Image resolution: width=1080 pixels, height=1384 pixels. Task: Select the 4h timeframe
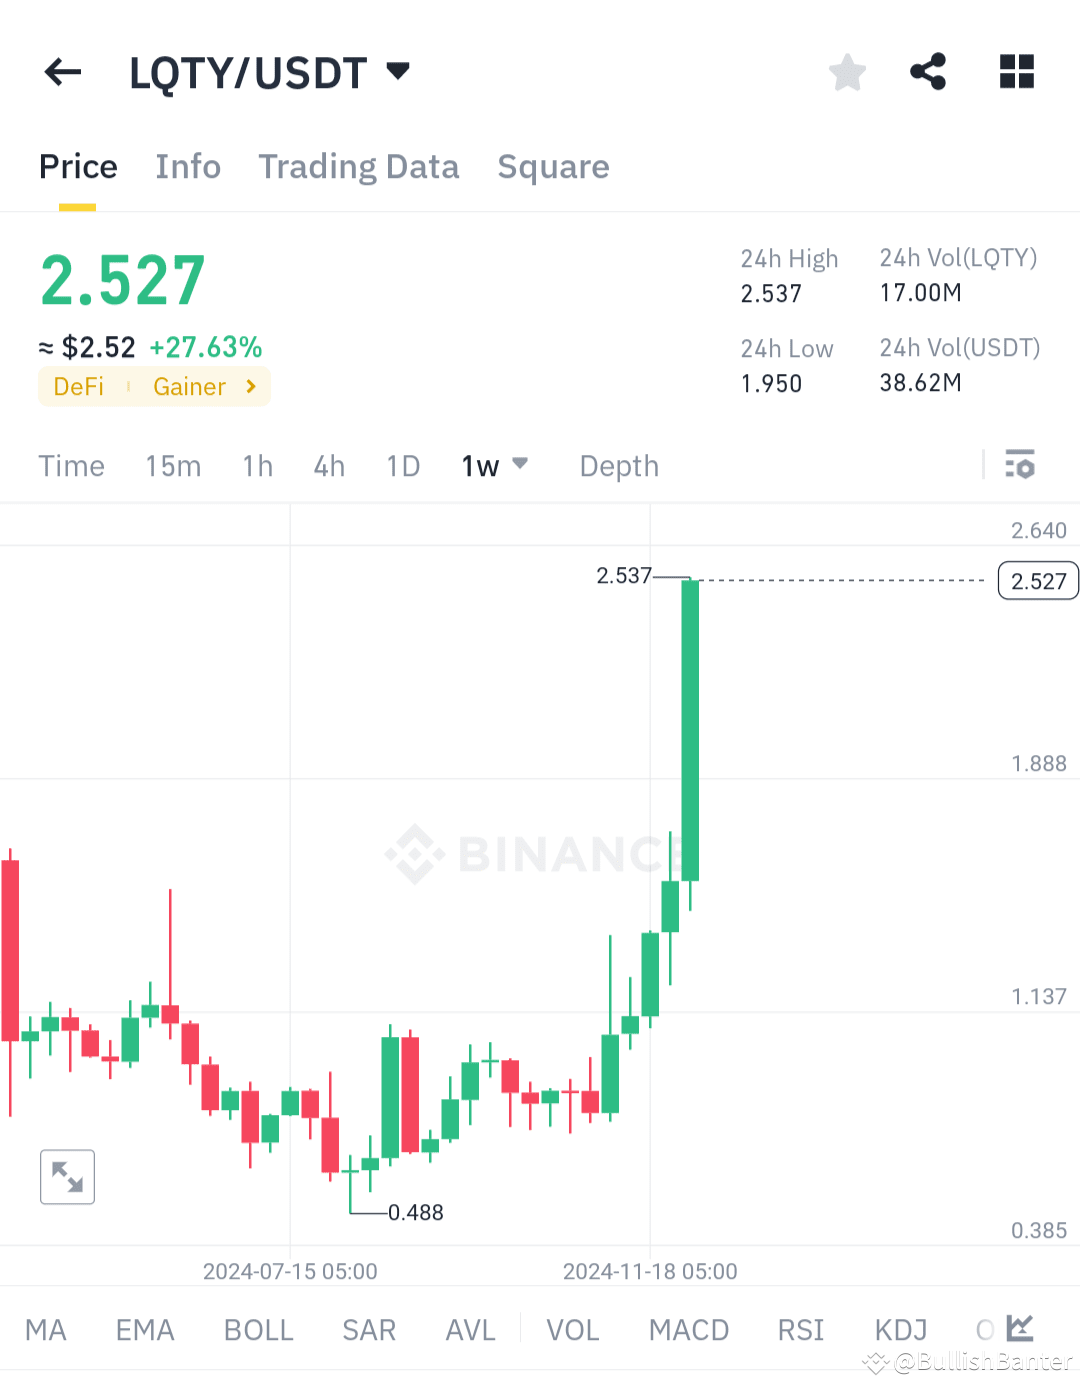click(x=328, y=465)
